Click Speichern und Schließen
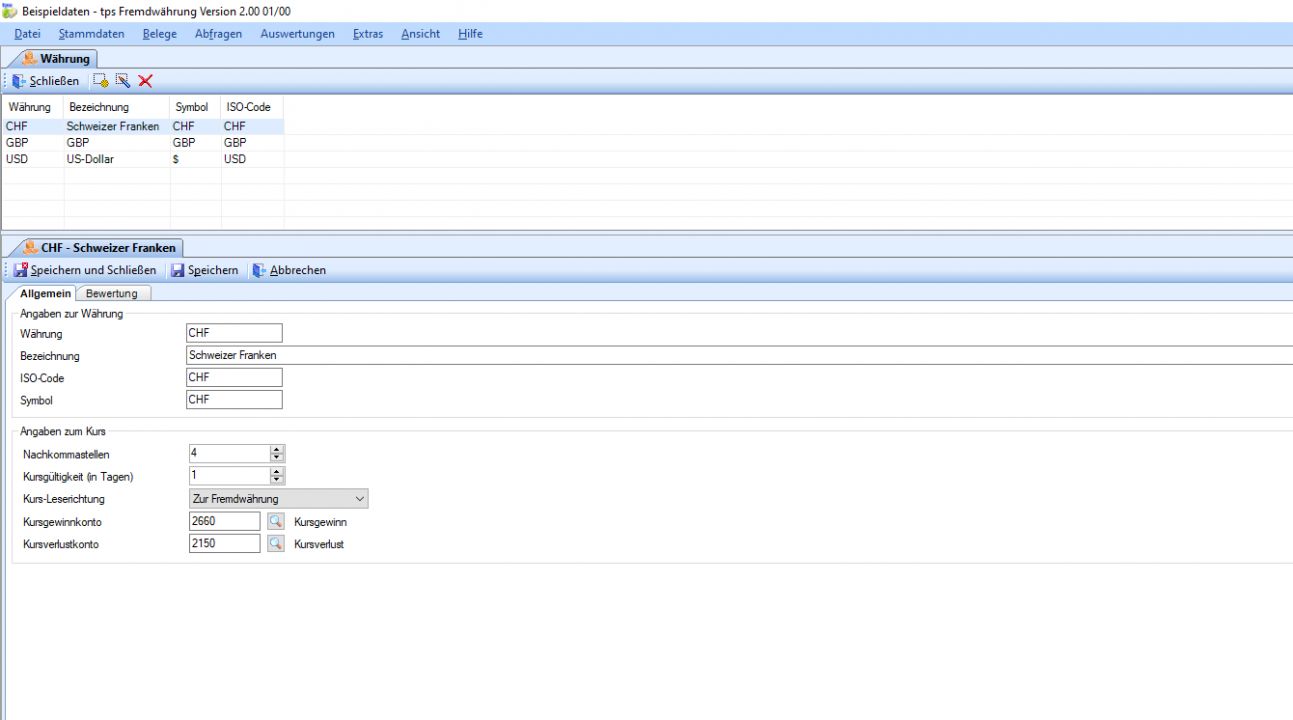Screen dimensions: 1293x720 (x=85, y=270)
